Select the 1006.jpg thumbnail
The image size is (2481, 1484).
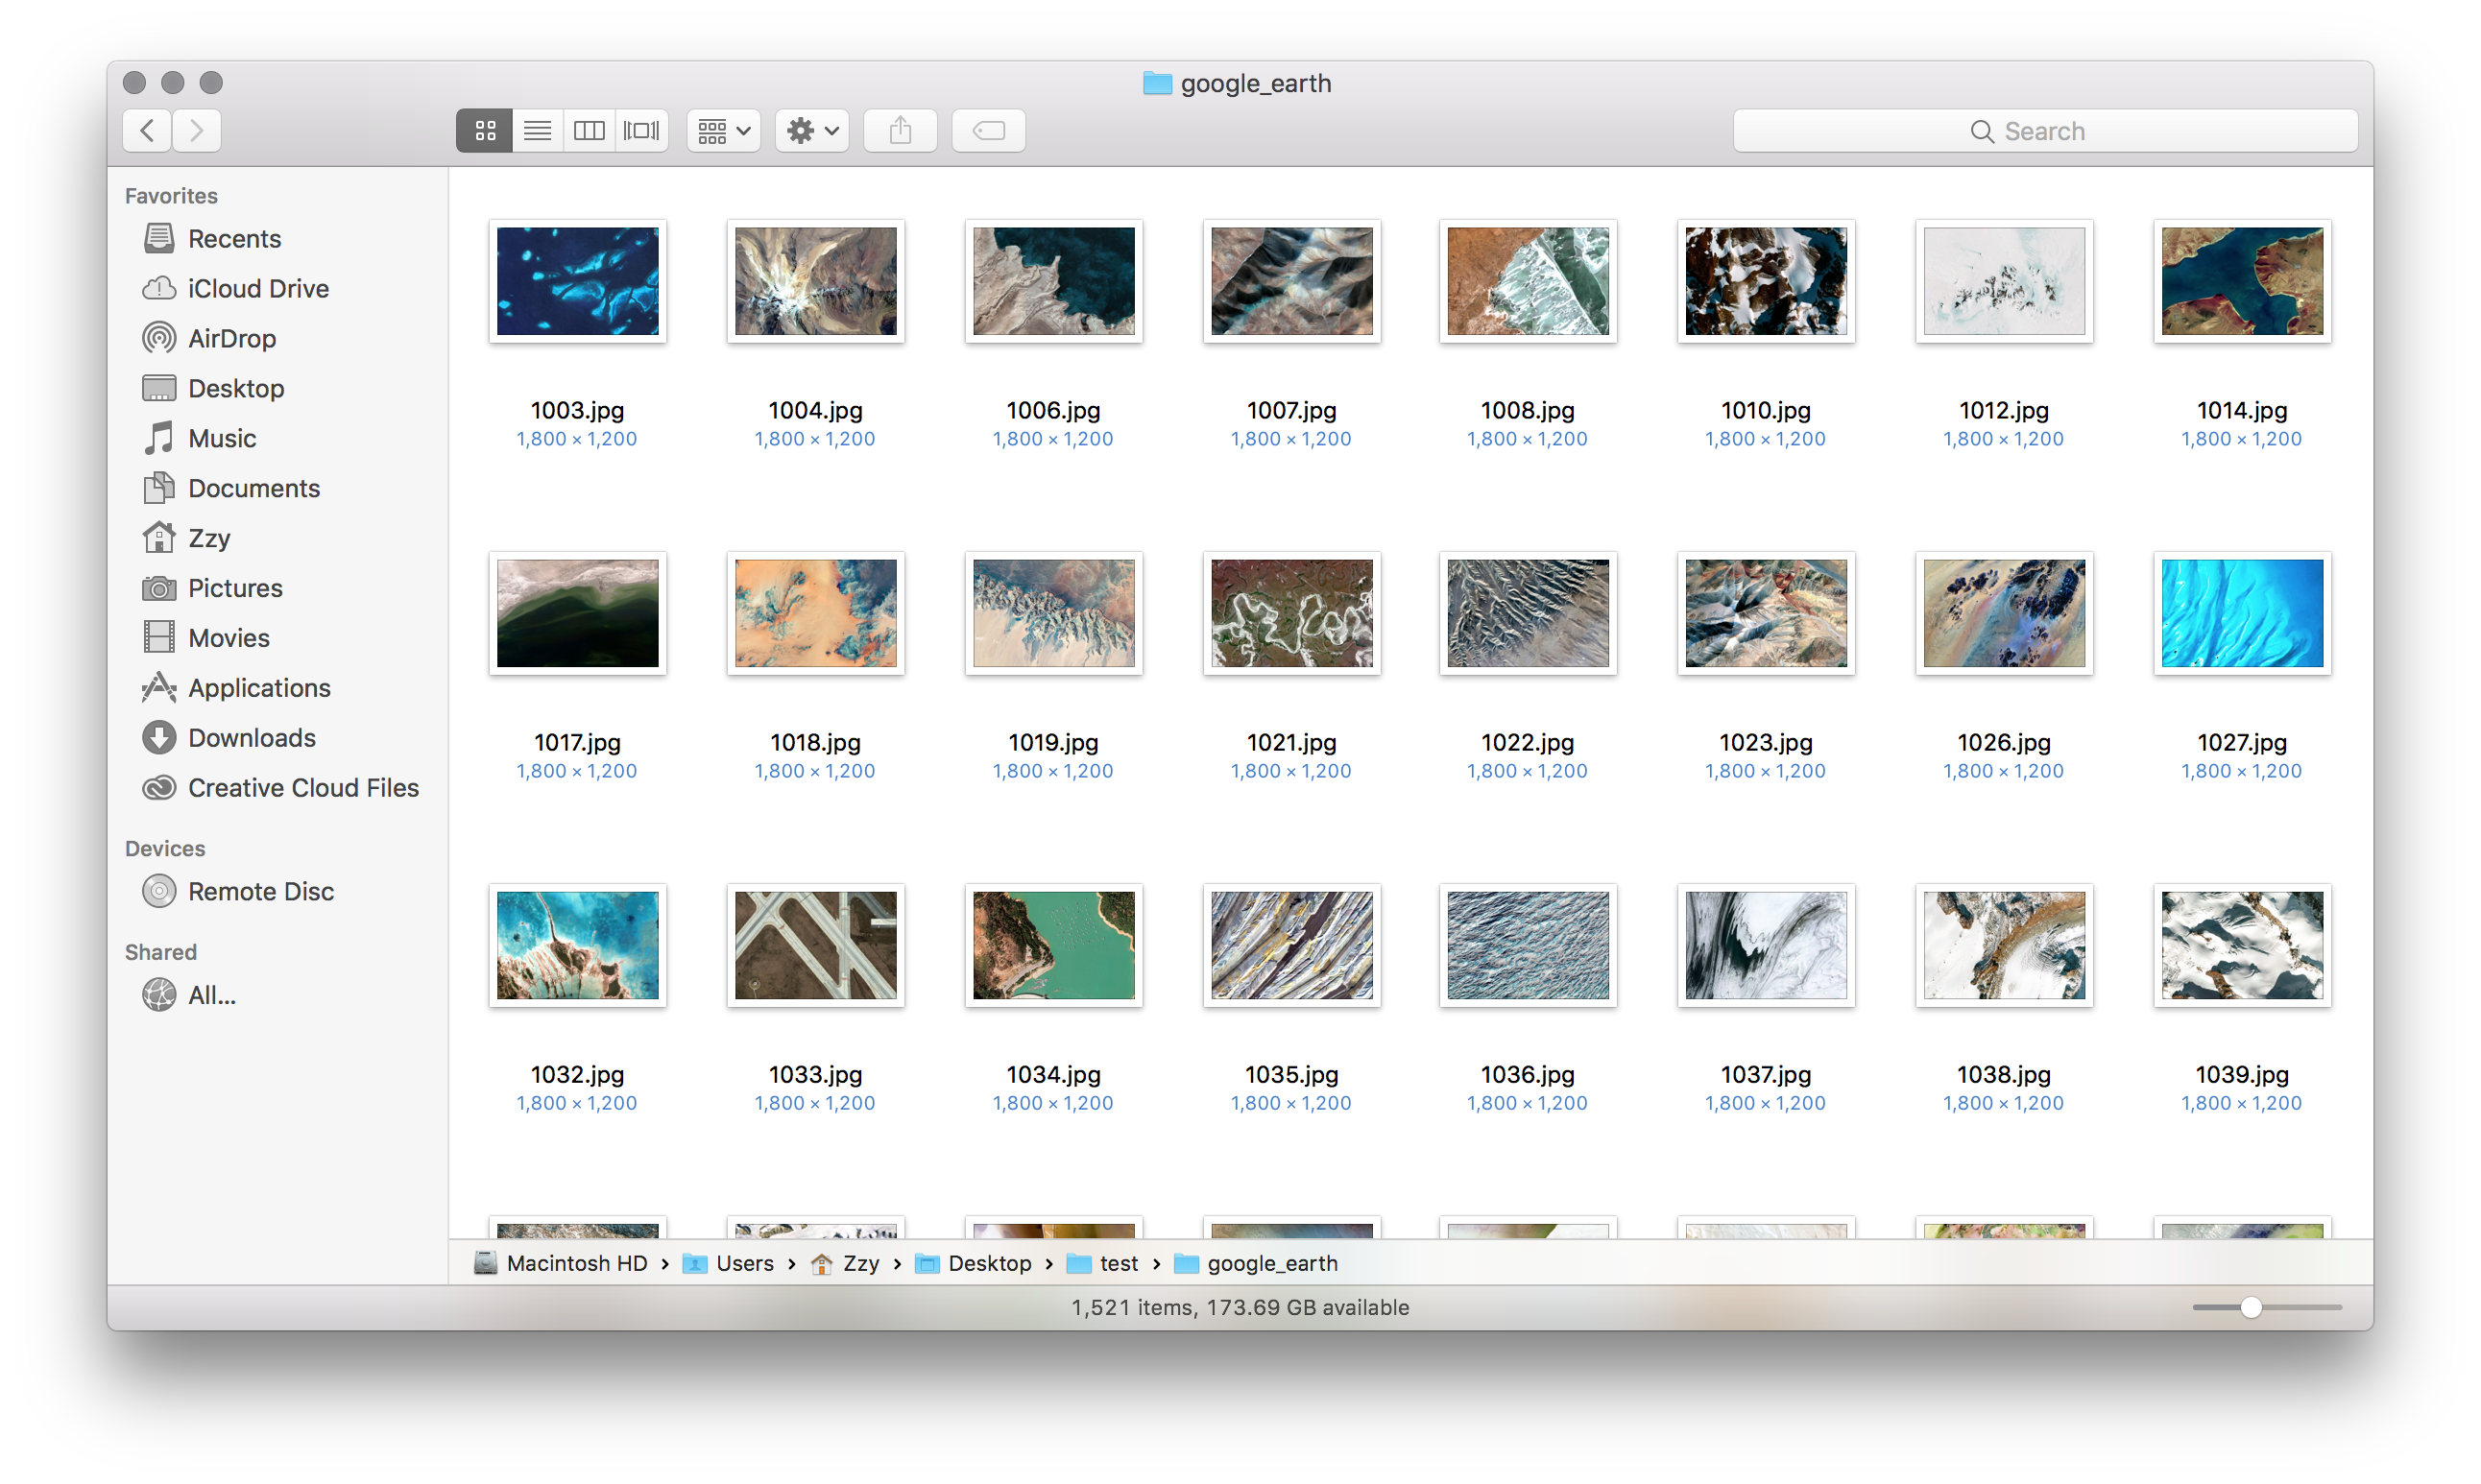1054,281
